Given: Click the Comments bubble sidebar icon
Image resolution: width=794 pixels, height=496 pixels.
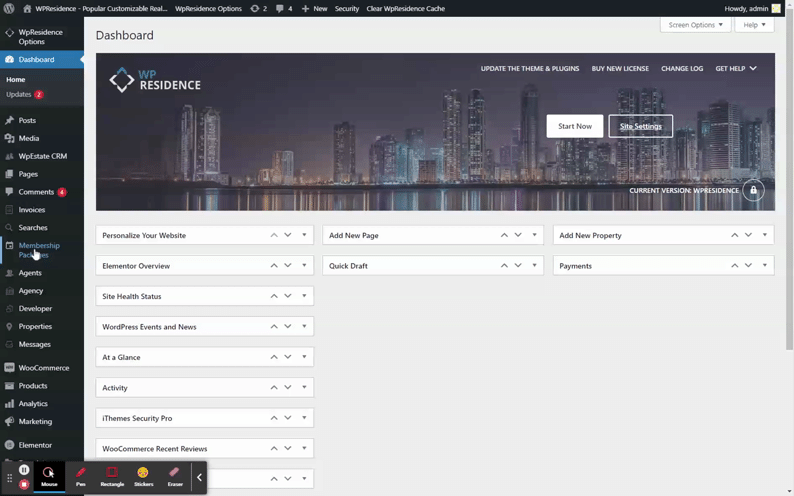Looking at the screenshot, I should (9, 192).
